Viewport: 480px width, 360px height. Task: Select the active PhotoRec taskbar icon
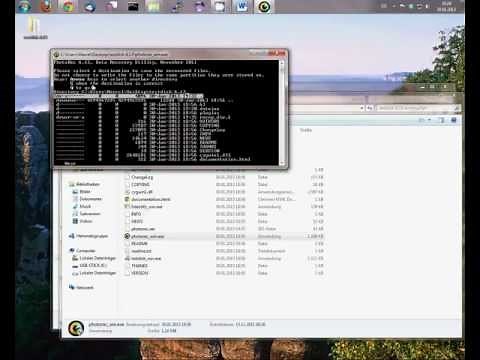[x=264, y=7]
